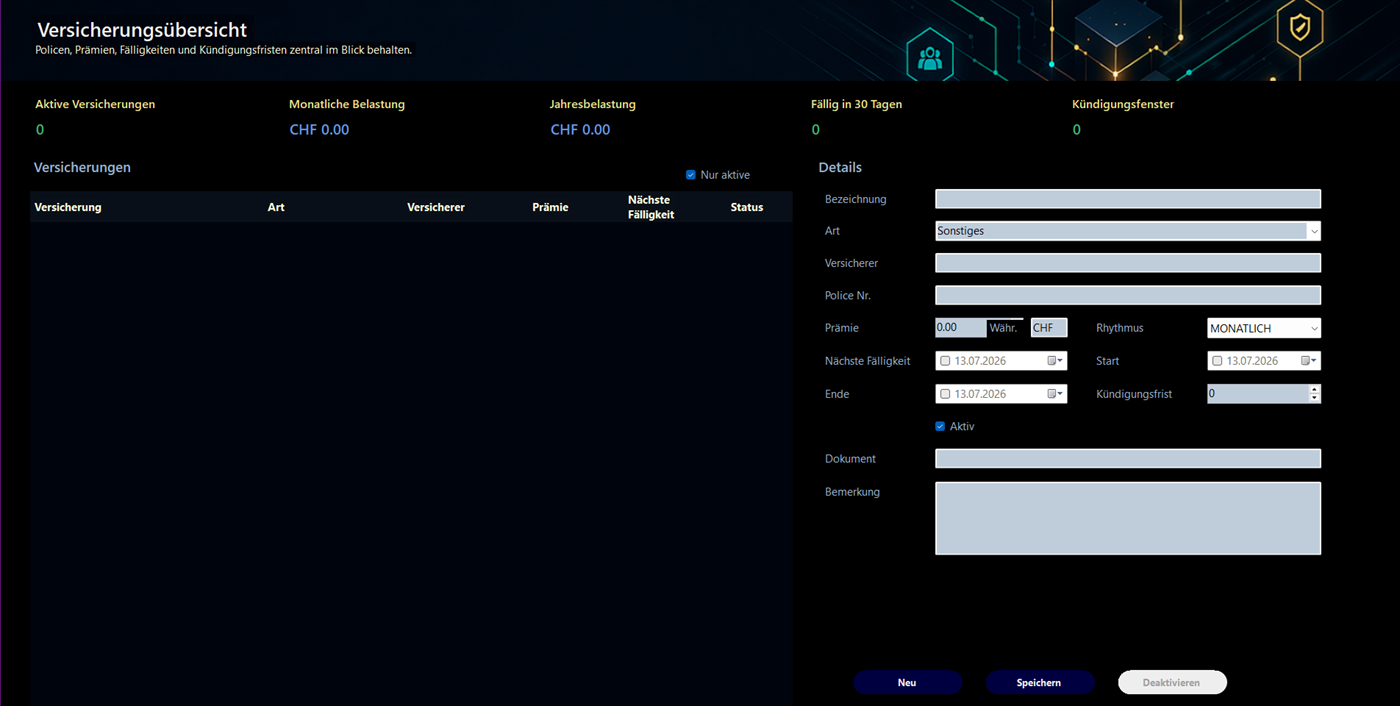Sort the table by the Versicherung column header
1400x706 pixels.
click(x=68, y=207)
